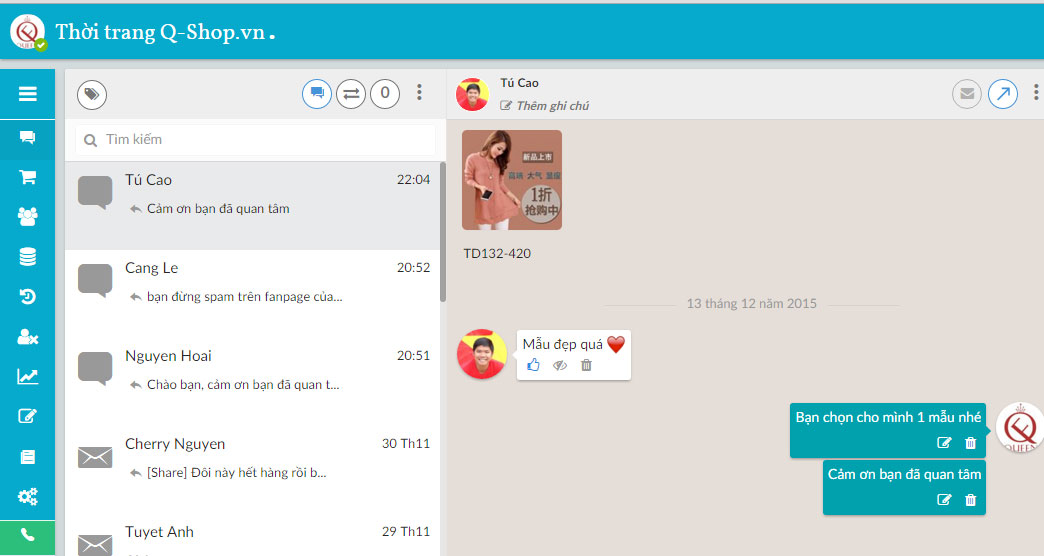This screenshot has width=1044, height=556.
Task: Click the envelope message button in chat header
Action: pyautogui.click(x=967, y=94)
